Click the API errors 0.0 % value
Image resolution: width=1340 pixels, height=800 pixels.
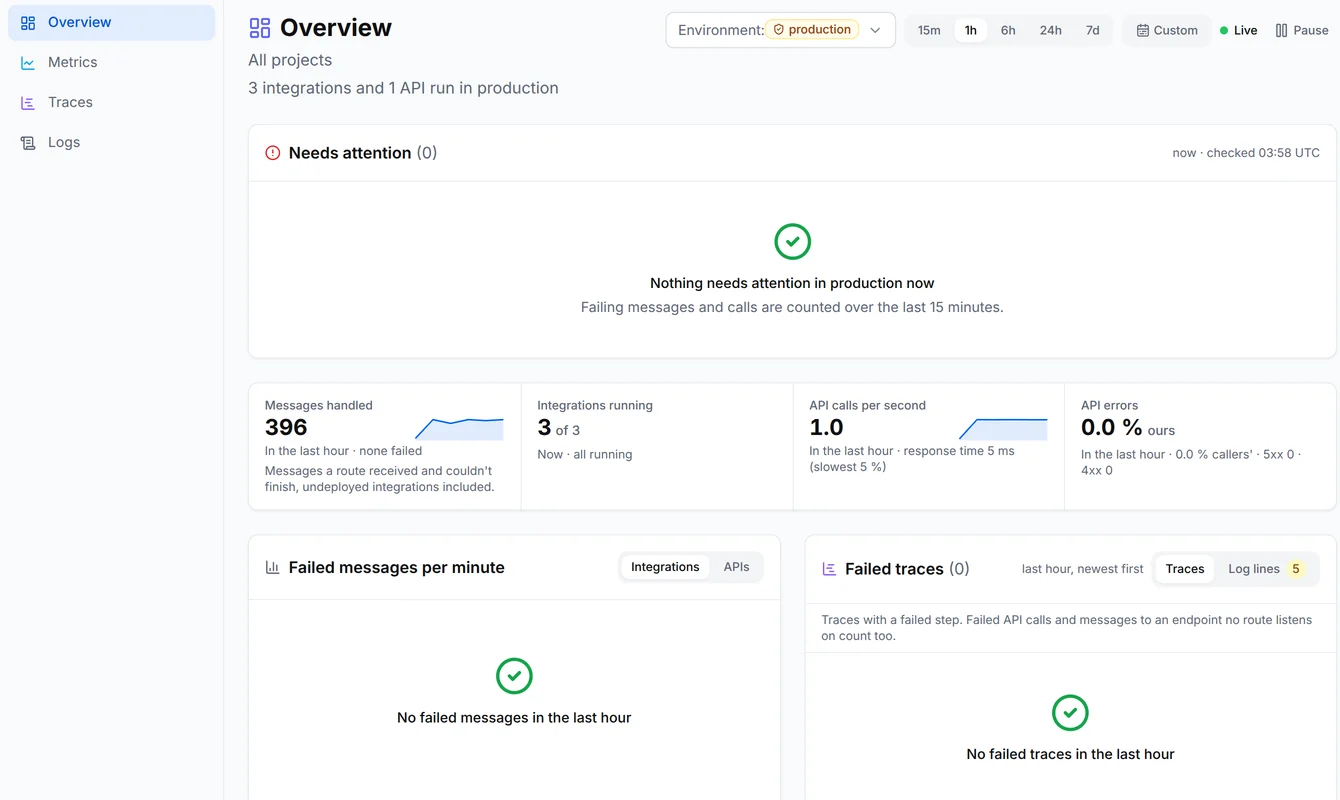point(1111,428)
